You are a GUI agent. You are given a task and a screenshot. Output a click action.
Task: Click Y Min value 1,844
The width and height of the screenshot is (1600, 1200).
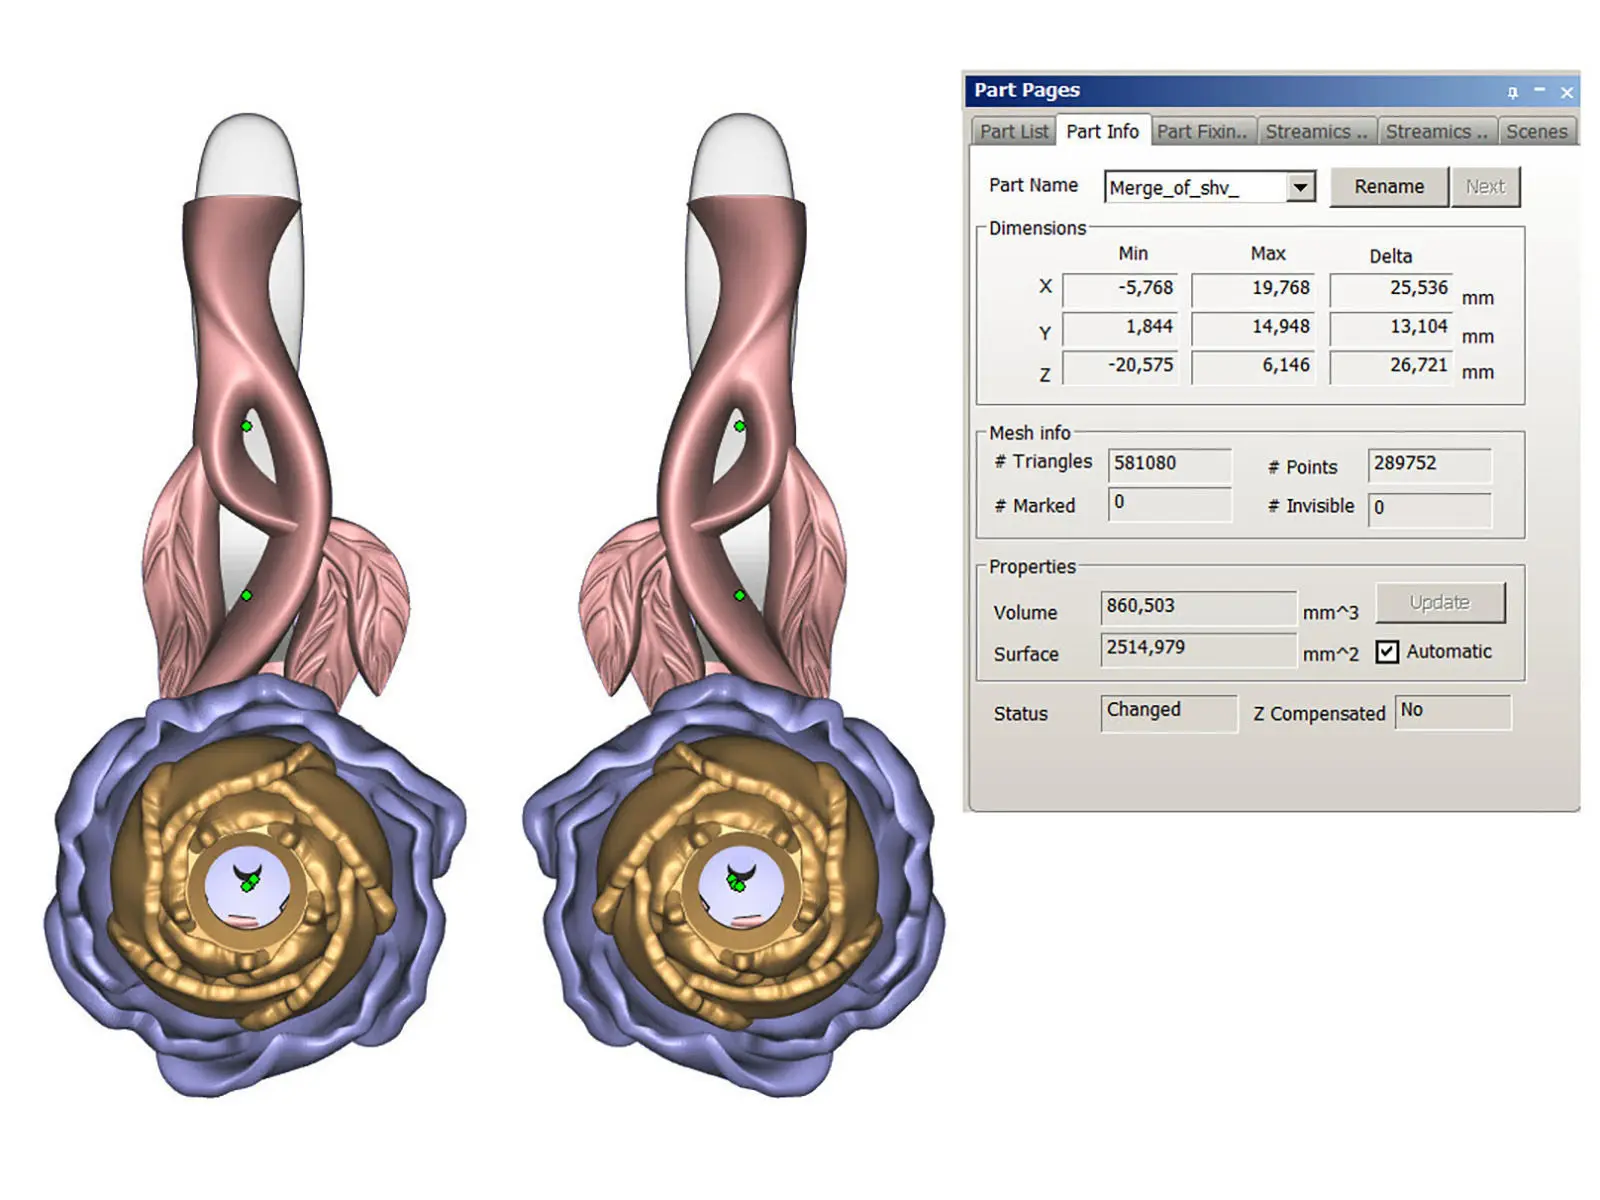(1120, 328)
